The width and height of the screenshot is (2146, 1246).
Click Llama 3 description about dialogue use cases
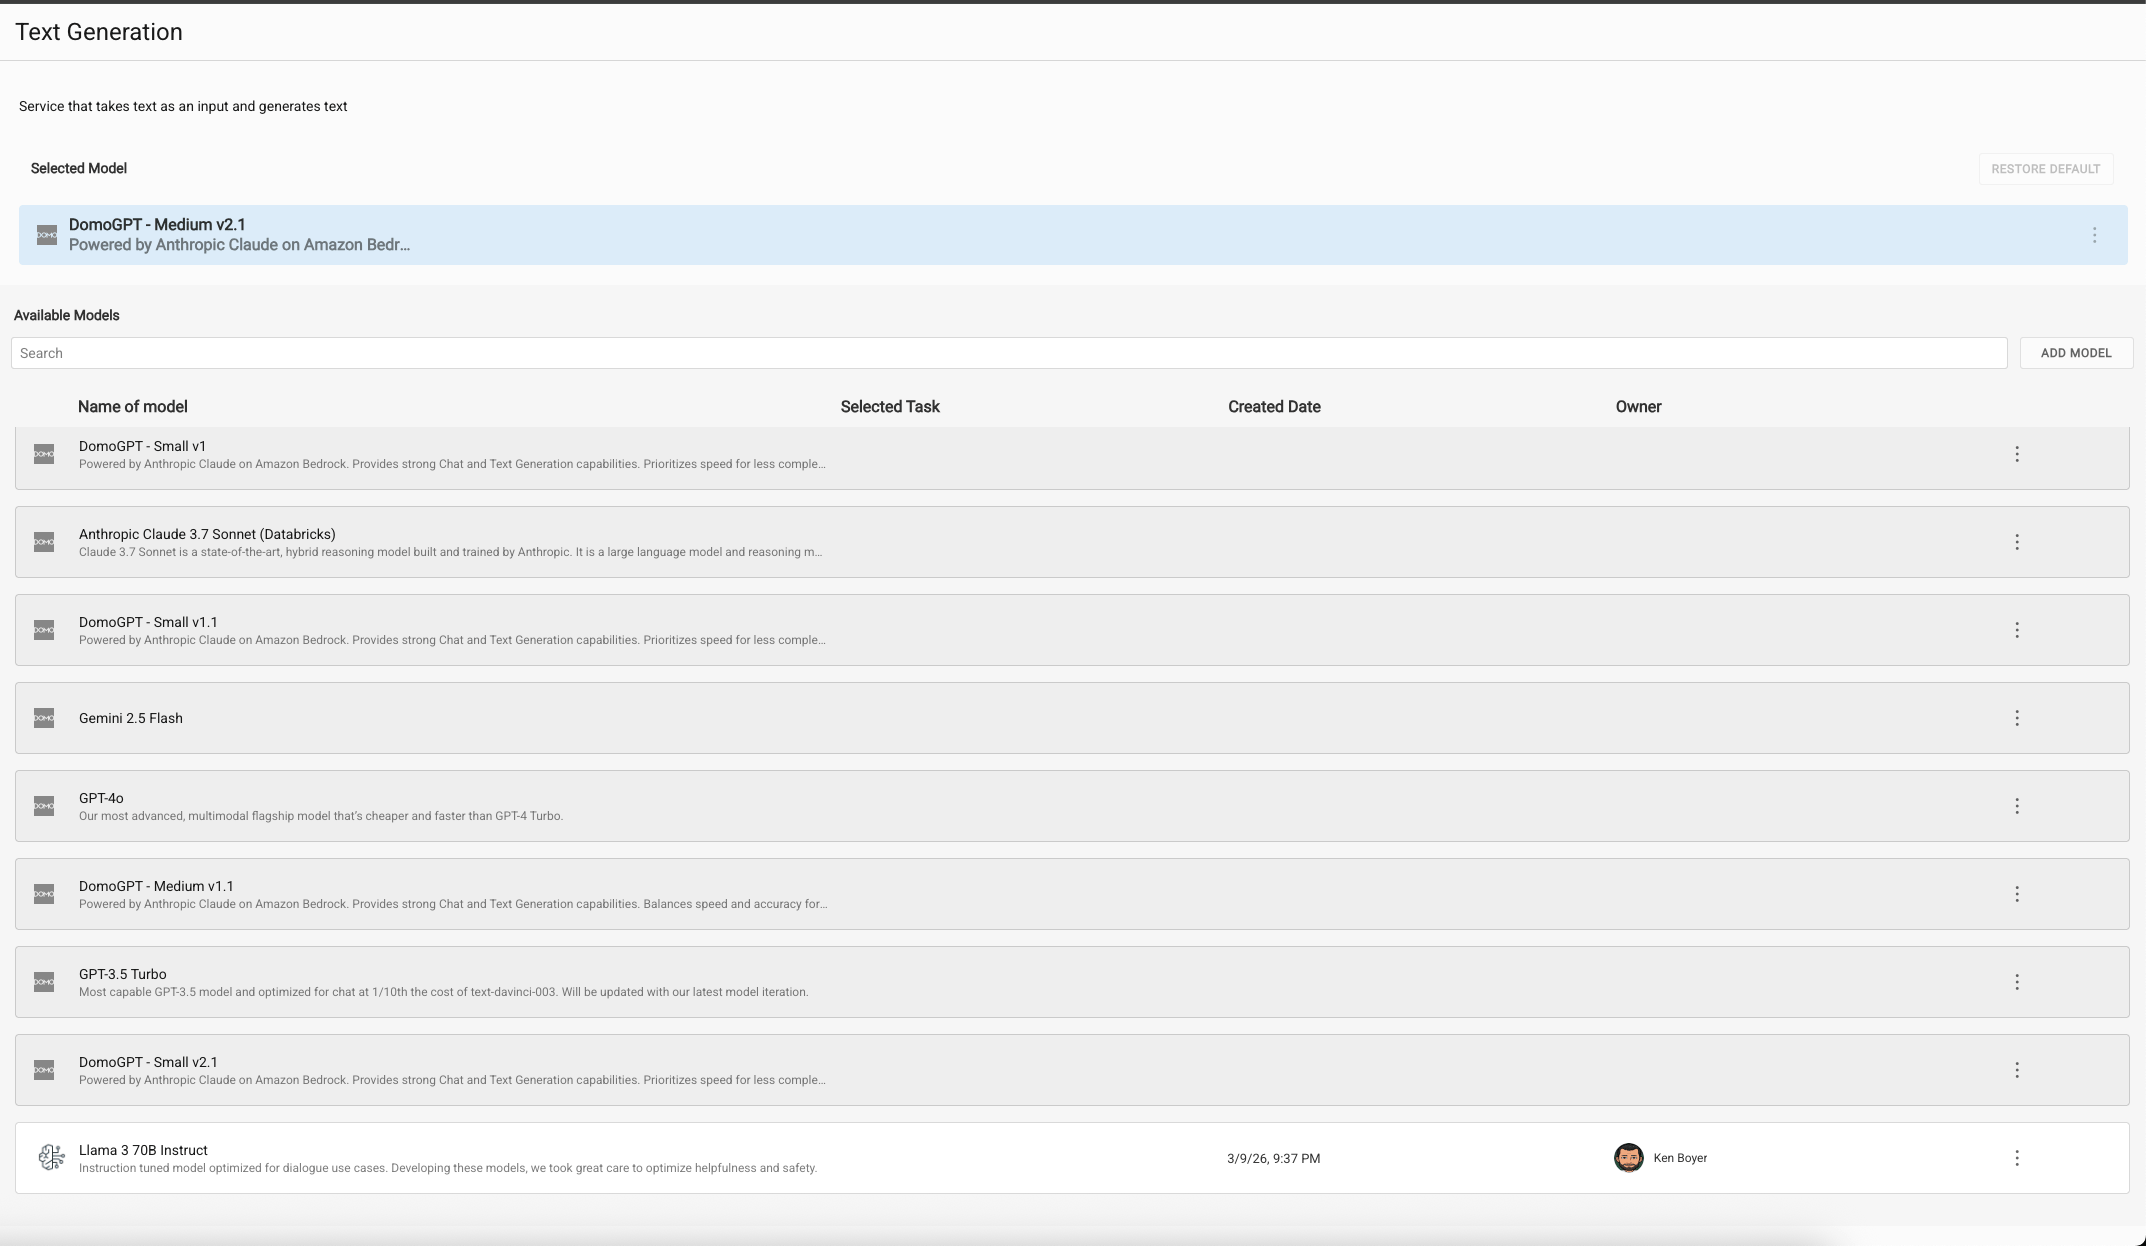coord(448,1168)
